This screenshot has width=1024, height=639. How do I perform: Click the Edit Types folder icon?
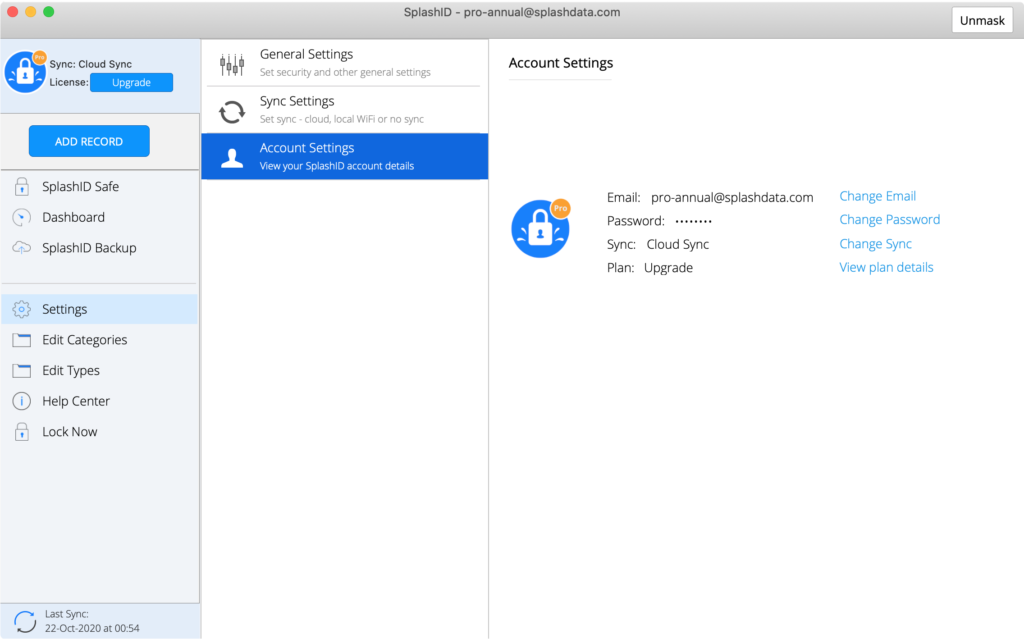click(21, 371)
